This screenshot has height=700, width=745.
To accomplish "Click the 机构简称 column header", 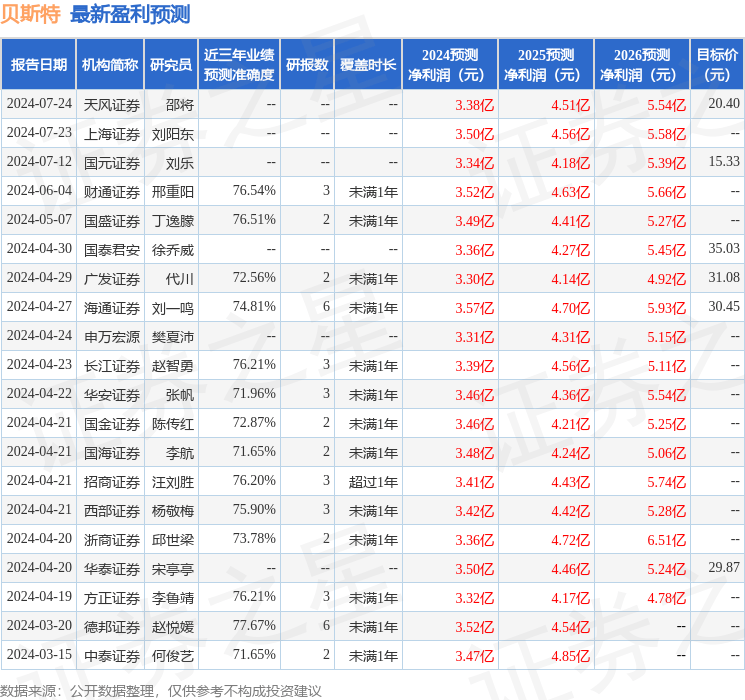I will click(110, 64).
